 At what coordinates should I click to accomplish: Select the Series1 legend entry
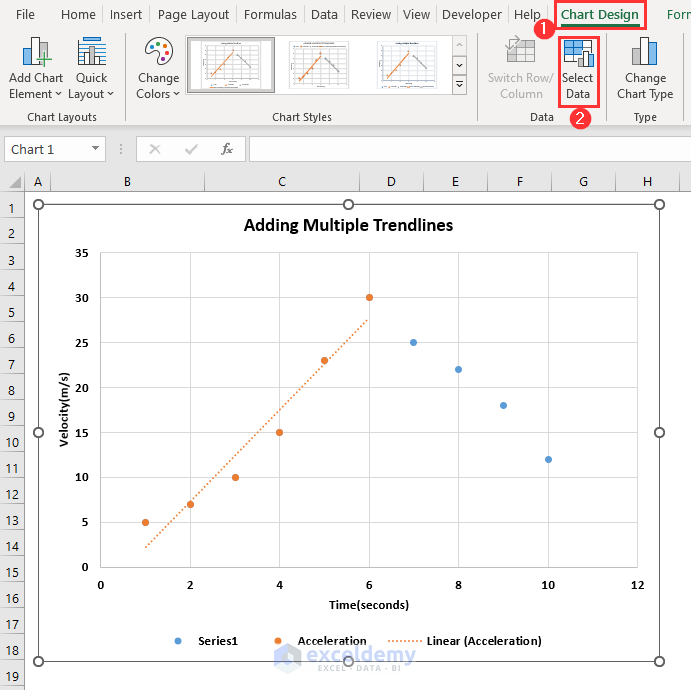click(206, 641)
